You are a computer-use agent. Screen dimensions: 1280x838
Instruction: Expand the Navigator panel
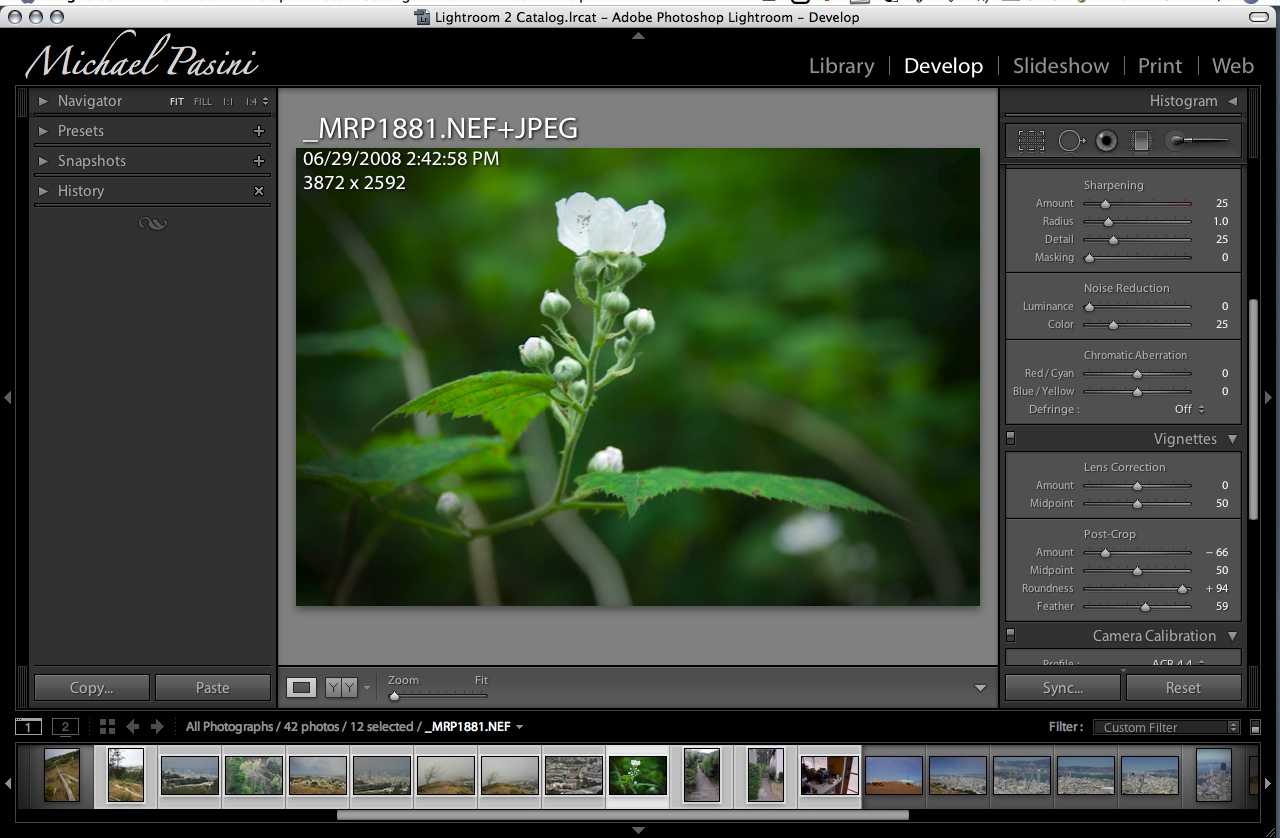pyautogui.click(x=43, y=101)
